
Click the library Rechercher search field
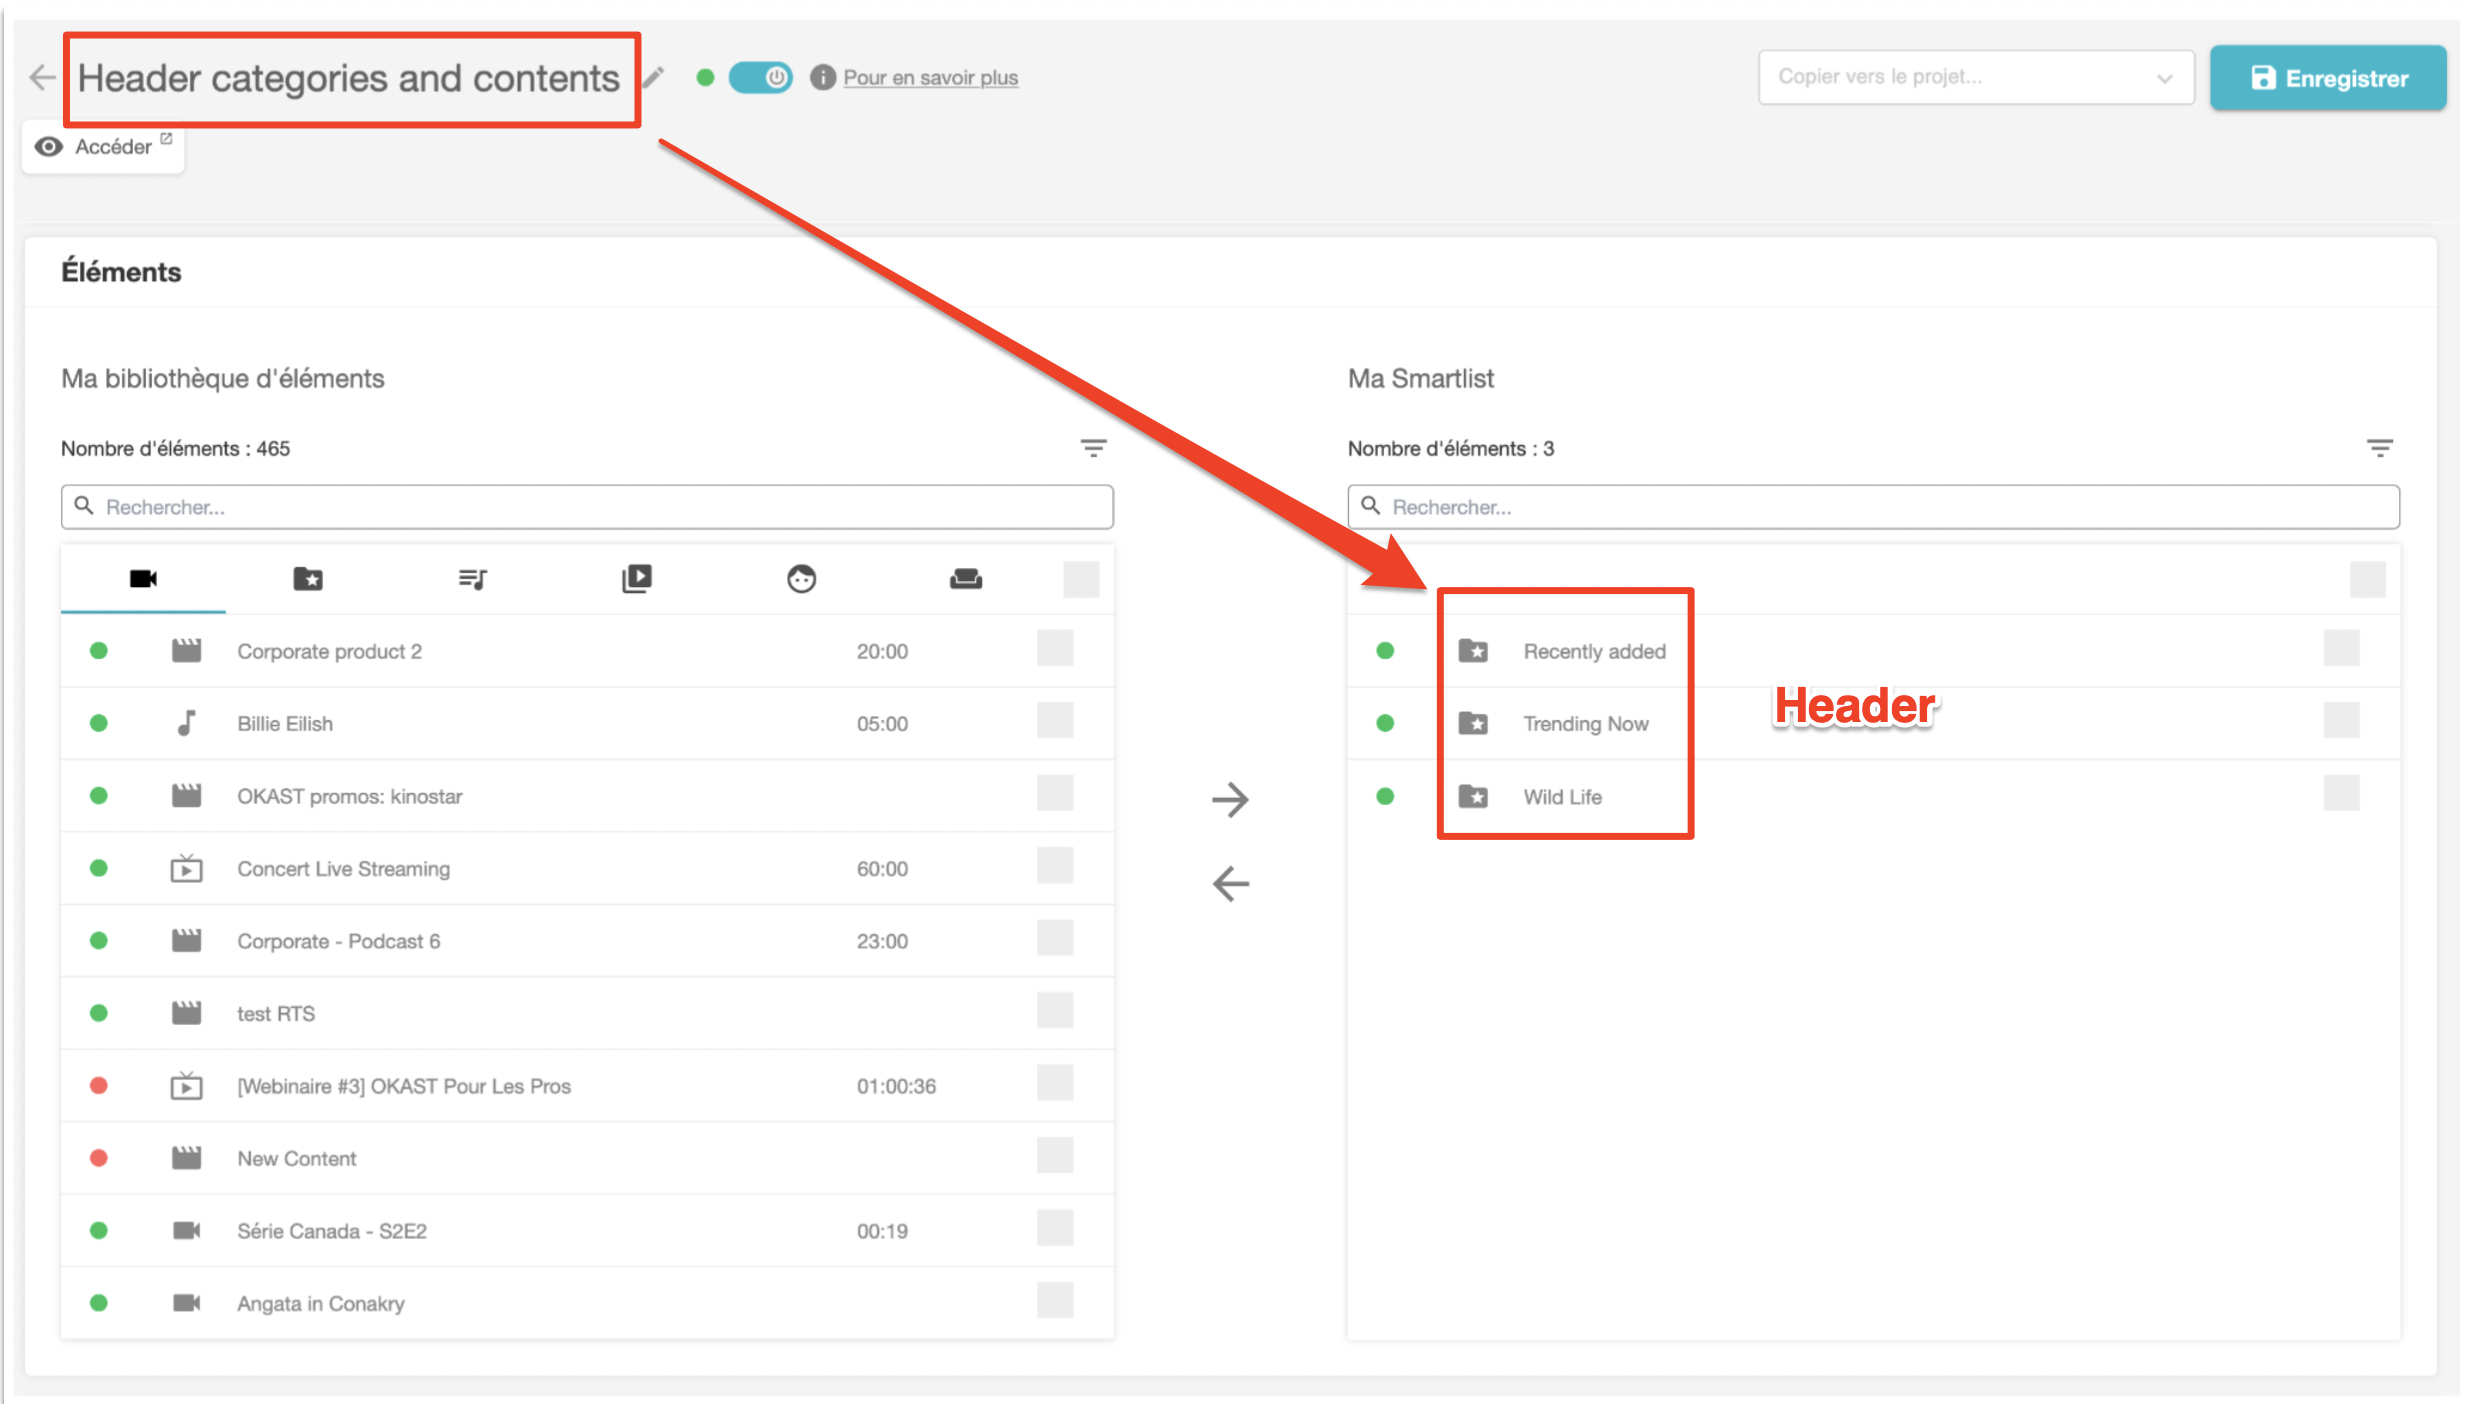587,507
